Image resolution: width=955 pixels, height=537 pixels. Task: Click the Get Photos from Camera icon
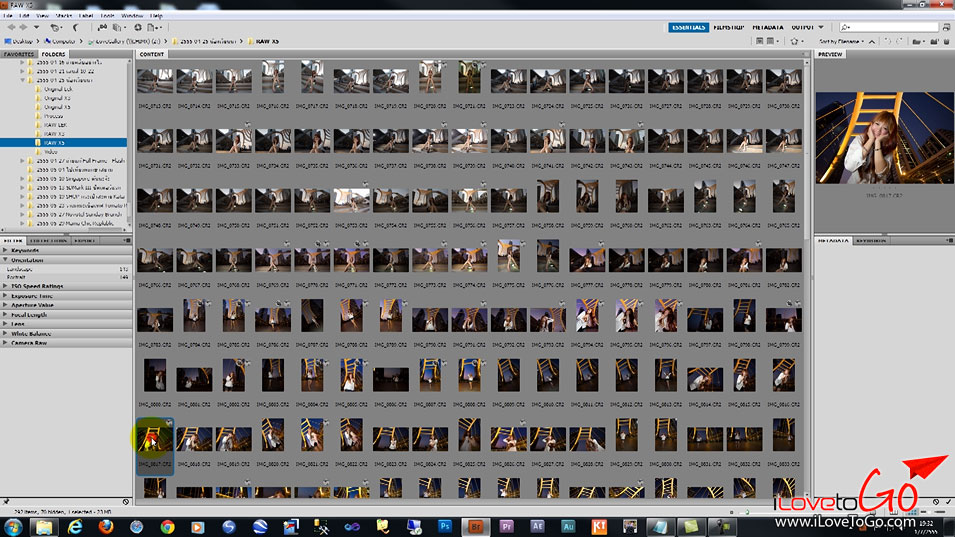102,27
